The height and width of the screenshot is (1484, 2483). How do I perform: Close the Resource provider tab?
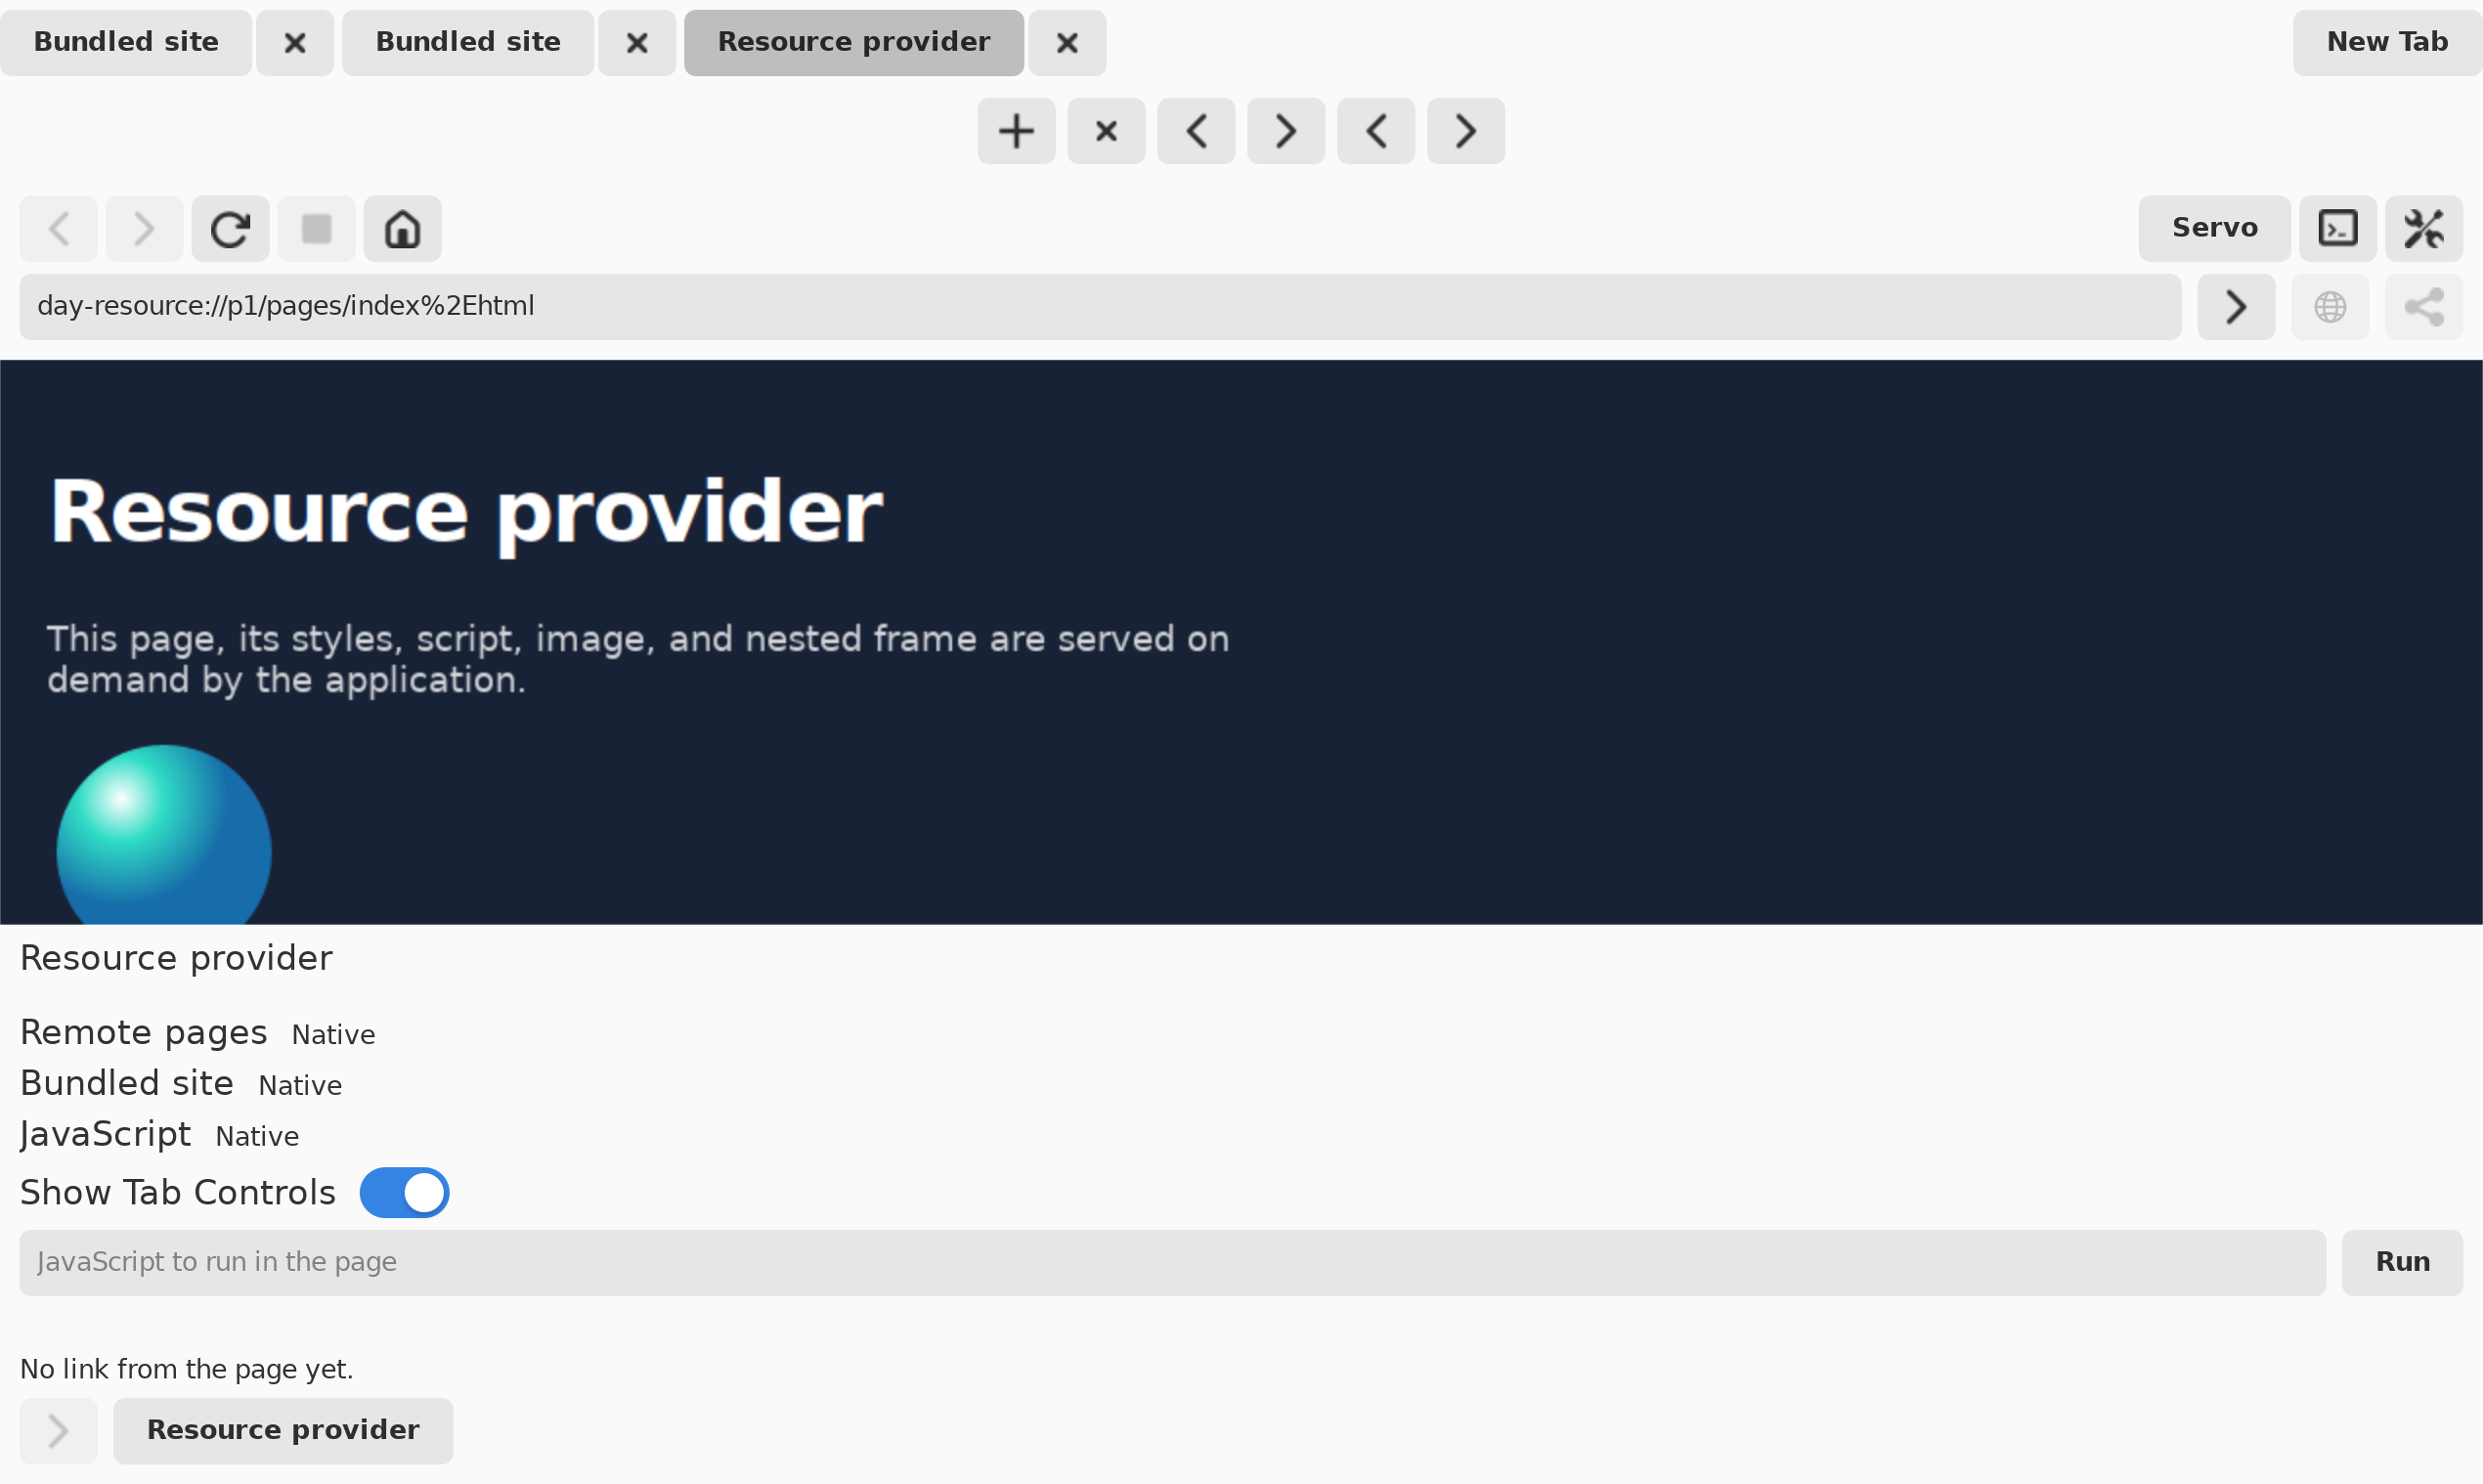click(x=1067, y=43)
